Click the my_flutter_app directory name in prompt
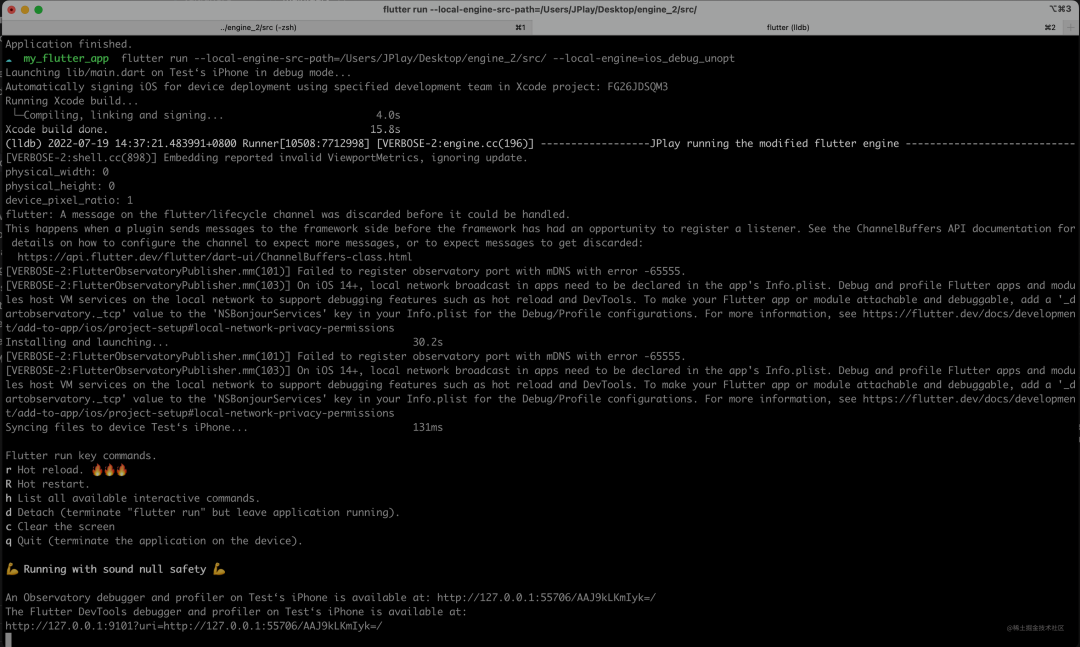 pos(66,59)
